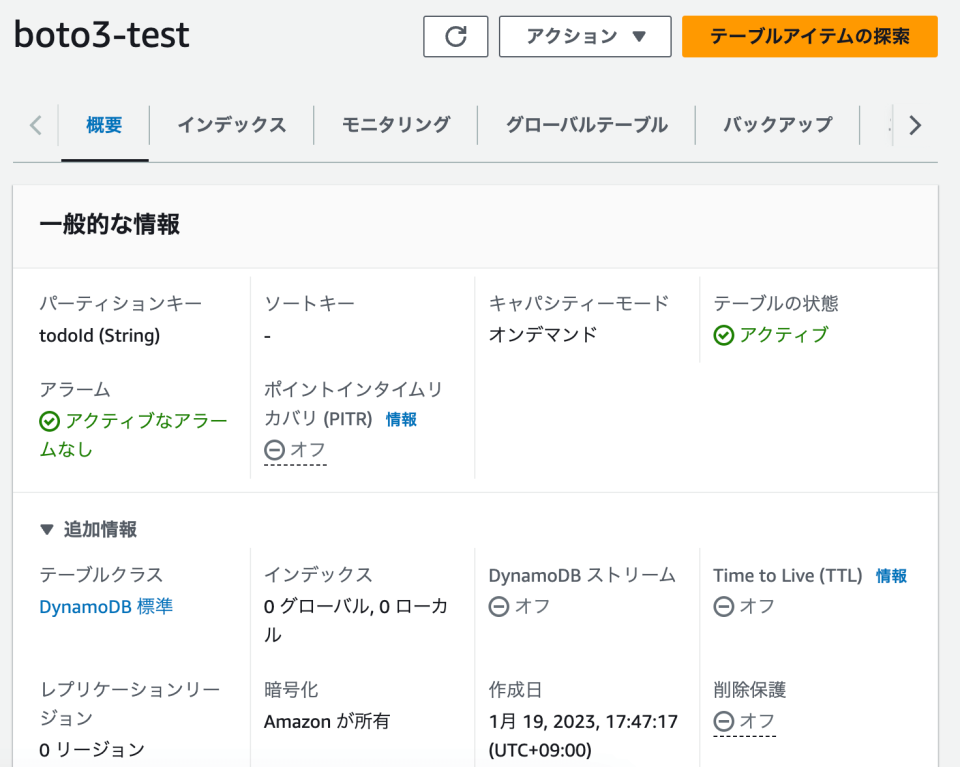This screenshot has width=960, height=767.
Task: Open the アクション dropdown menu
Action: 584,36
